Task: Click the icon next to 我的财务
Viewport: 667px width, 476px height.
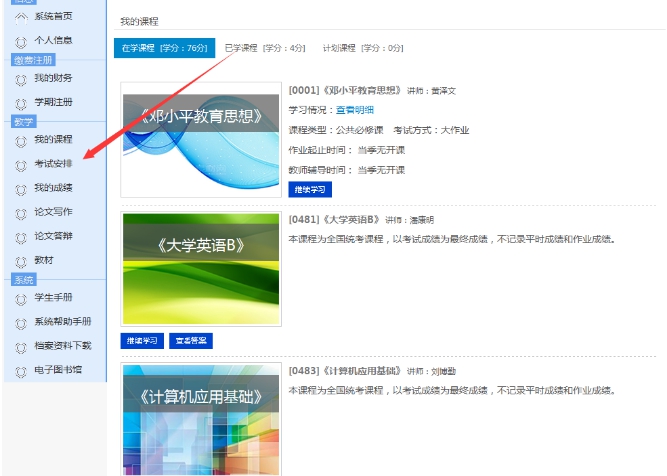Action: (21, 80)
